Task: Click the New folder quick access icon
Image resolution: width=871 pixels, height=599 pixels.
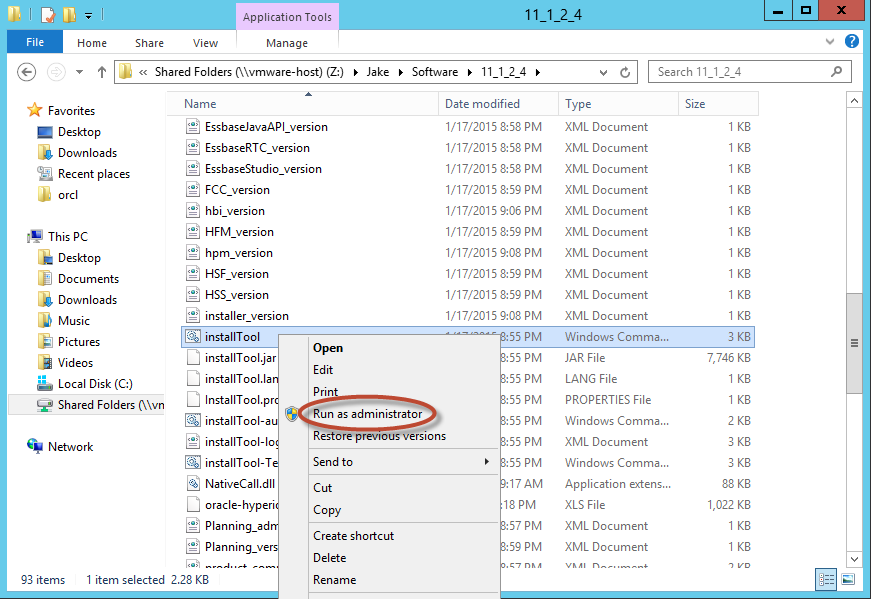Action: click(x=69, y=14)
